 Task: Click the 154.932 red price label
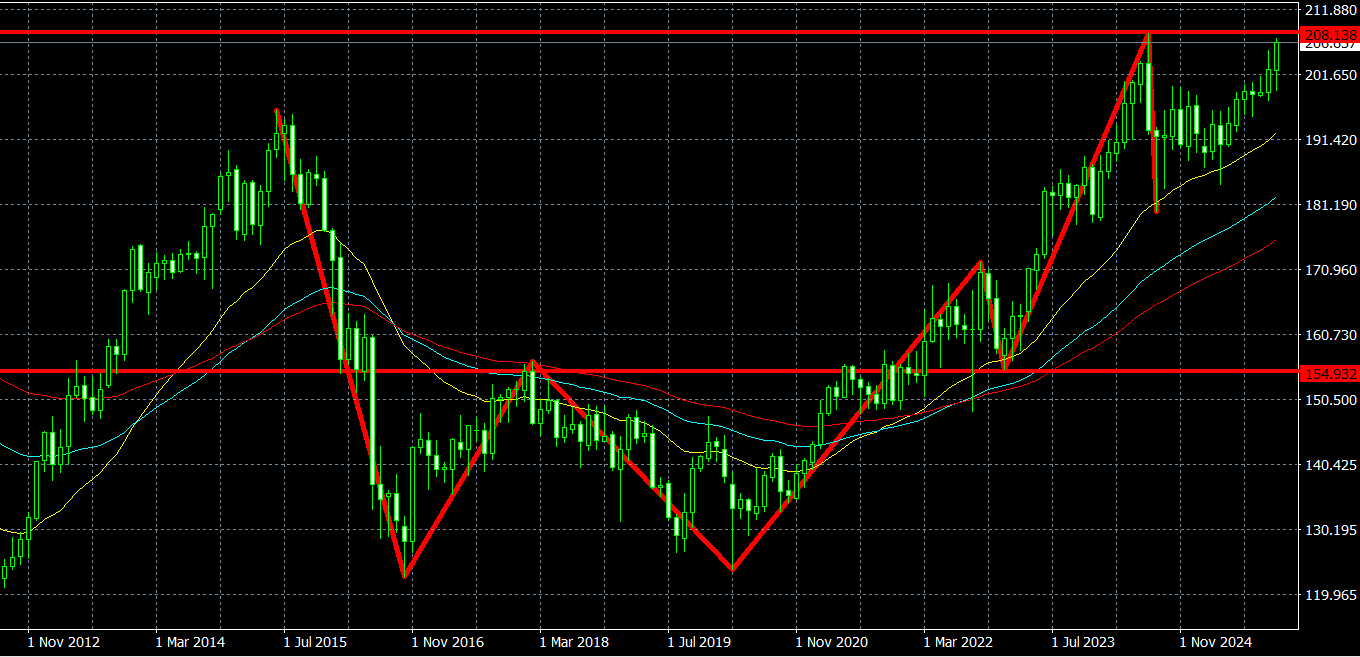(x=1330, y=373)
